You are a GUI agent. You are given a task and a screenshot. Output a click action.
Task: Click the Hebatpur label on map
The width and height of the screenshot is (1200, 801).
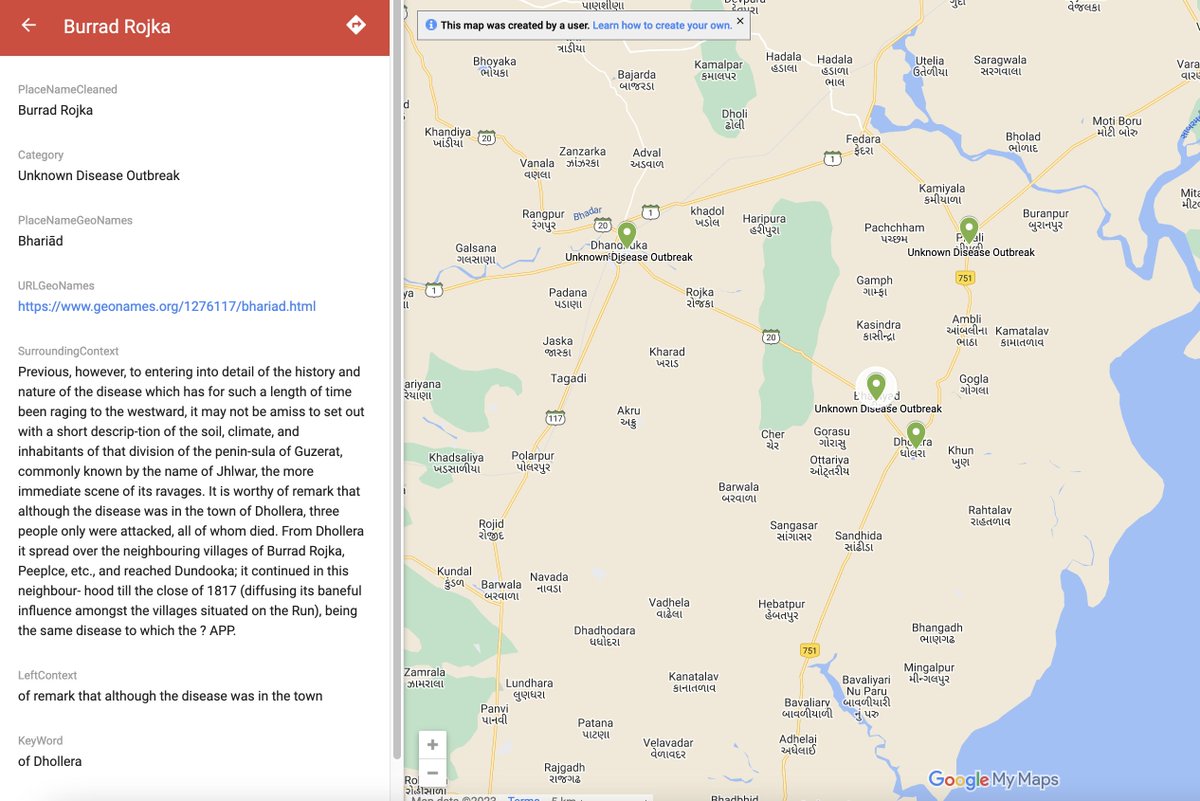click(x=781, y=610)
